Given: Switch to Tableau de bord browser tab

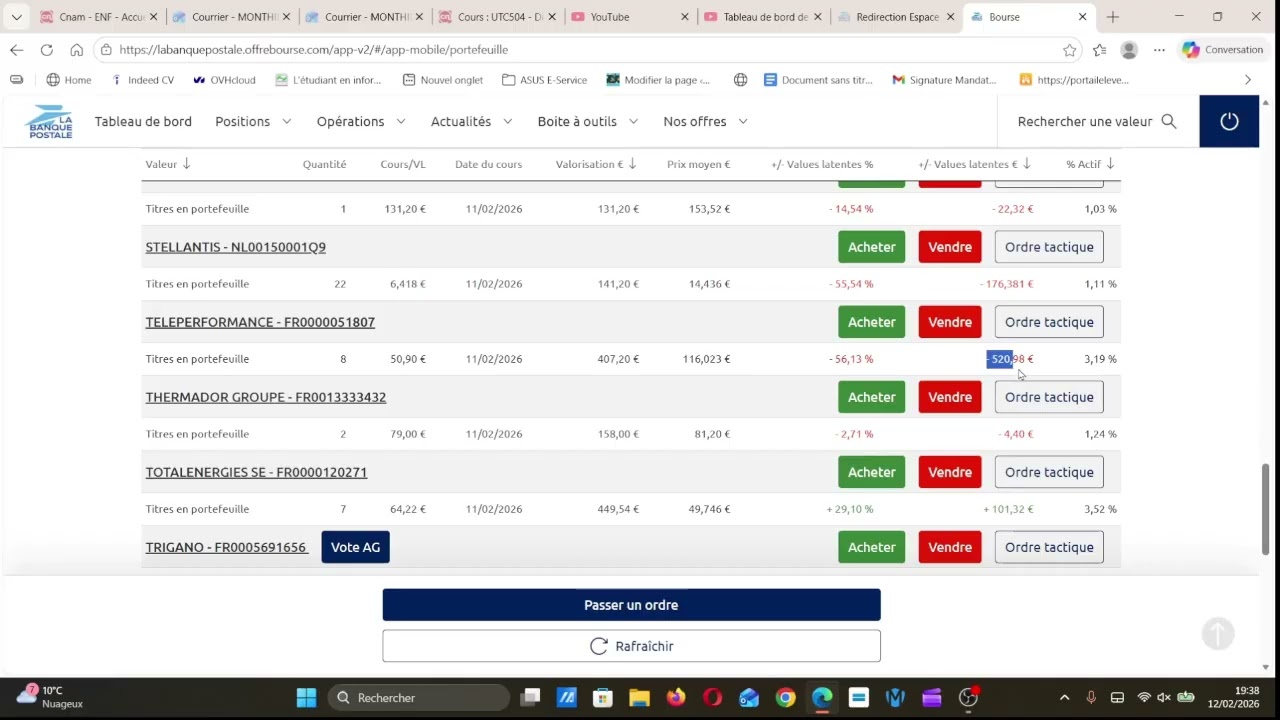Looking at the screenshot, I should [x=762, y=17].
